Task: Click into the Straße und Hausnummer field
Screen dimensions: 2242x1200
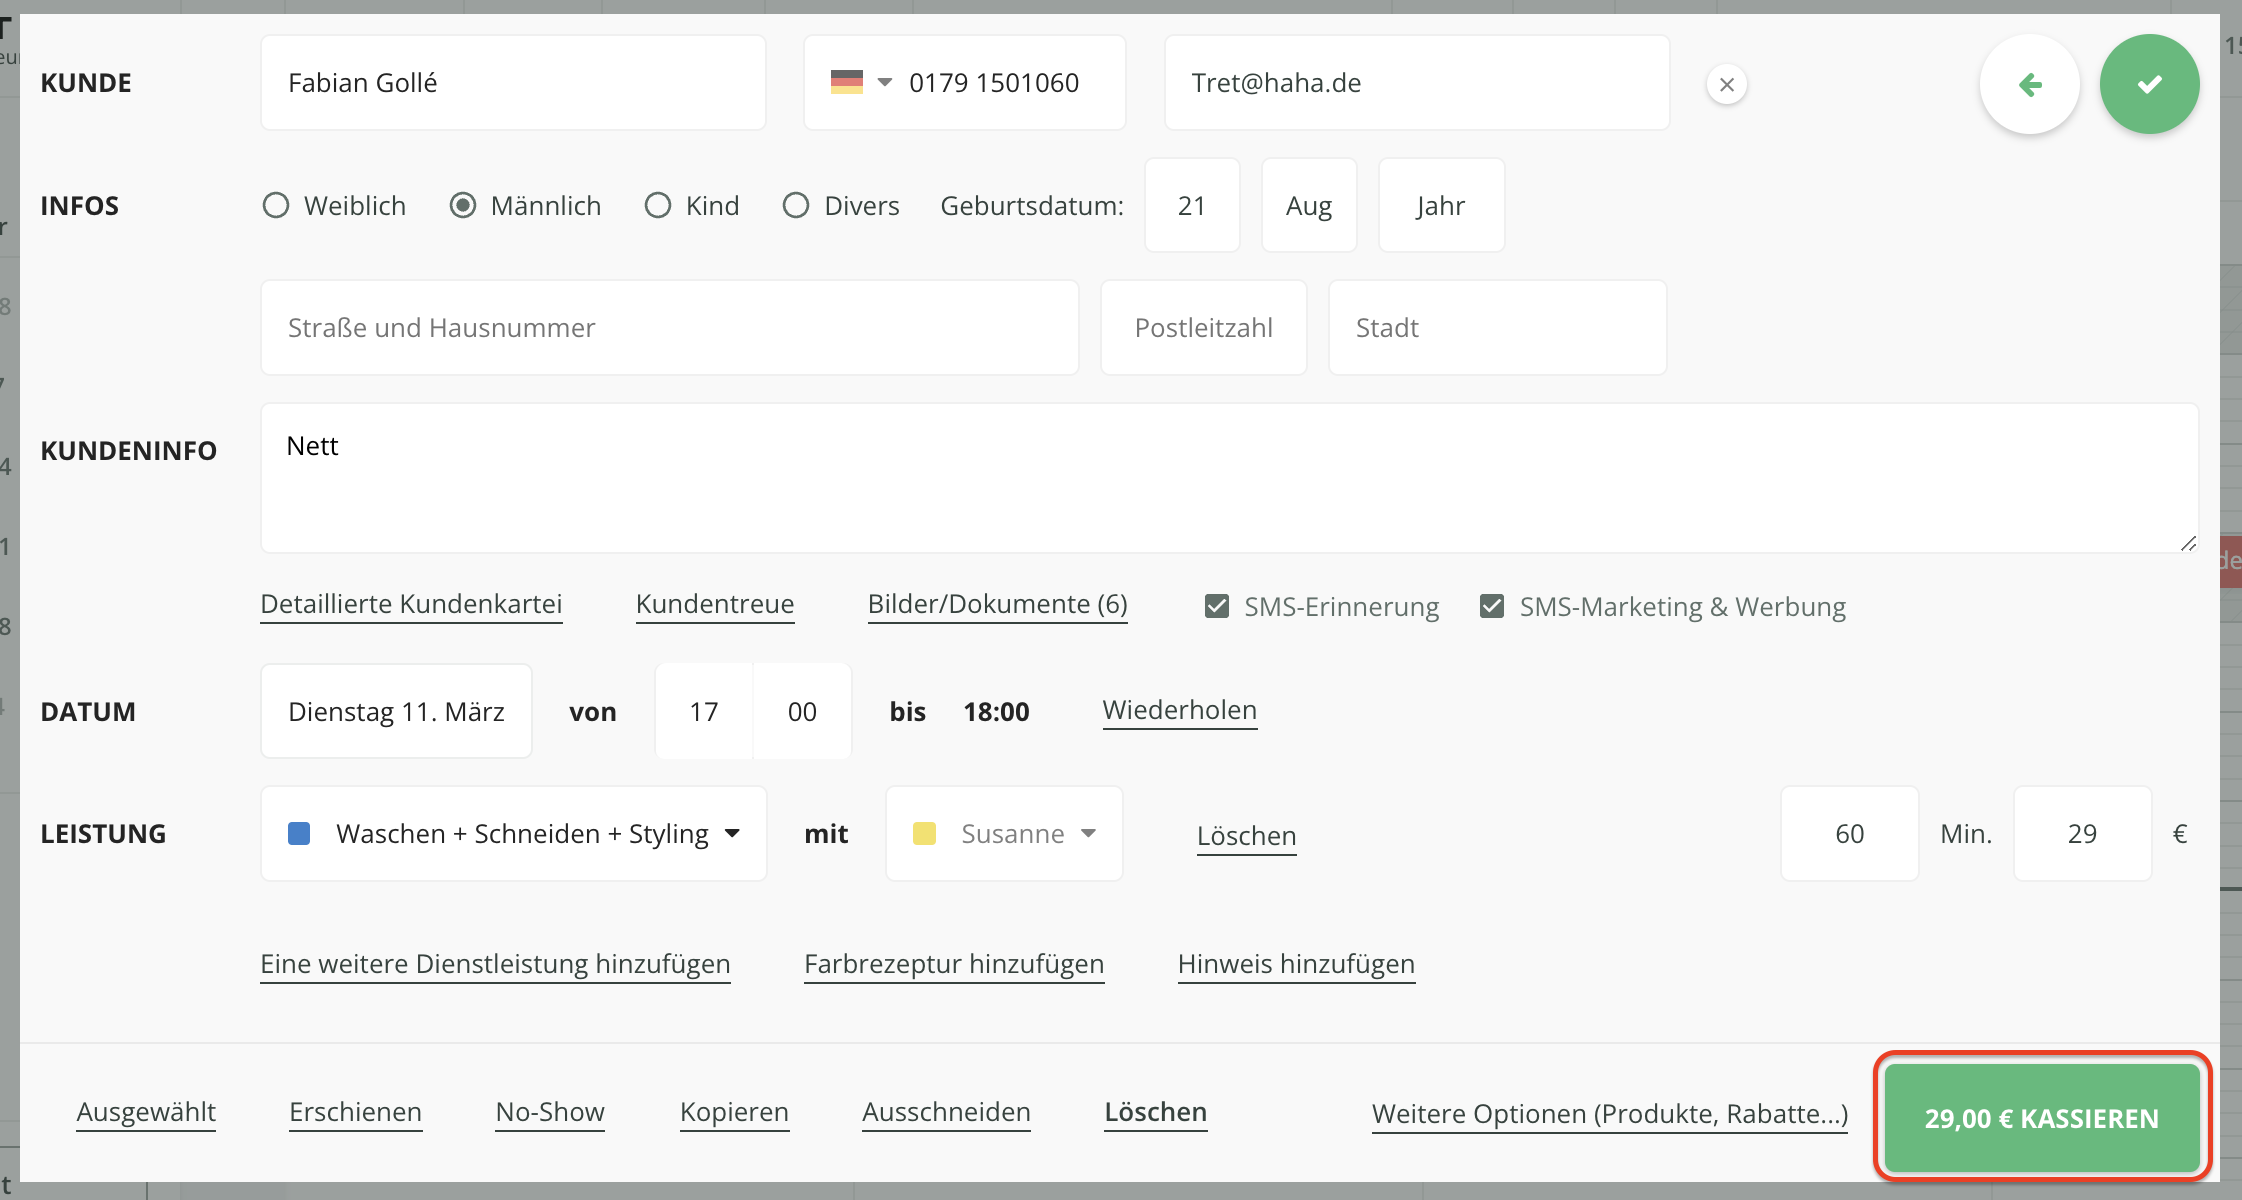Action: tap(669, 328)
